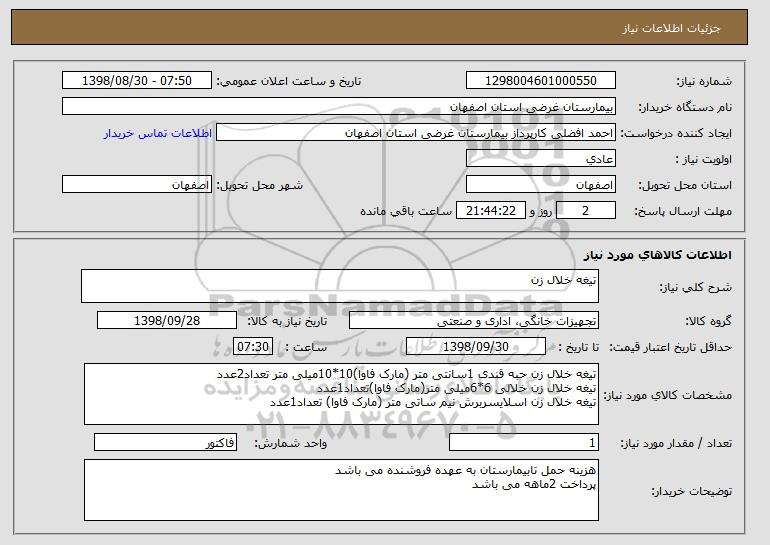Click the label حداقل تاریخ اعتبار قیمت

(670, 347)
